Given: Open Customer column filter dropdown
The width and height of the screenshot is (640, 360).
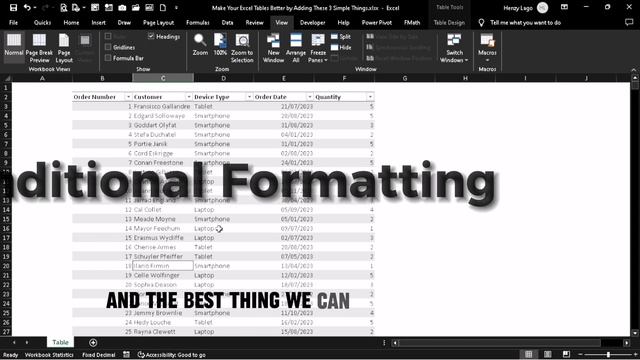Looking at the screenshot, I should coord(189,97).
